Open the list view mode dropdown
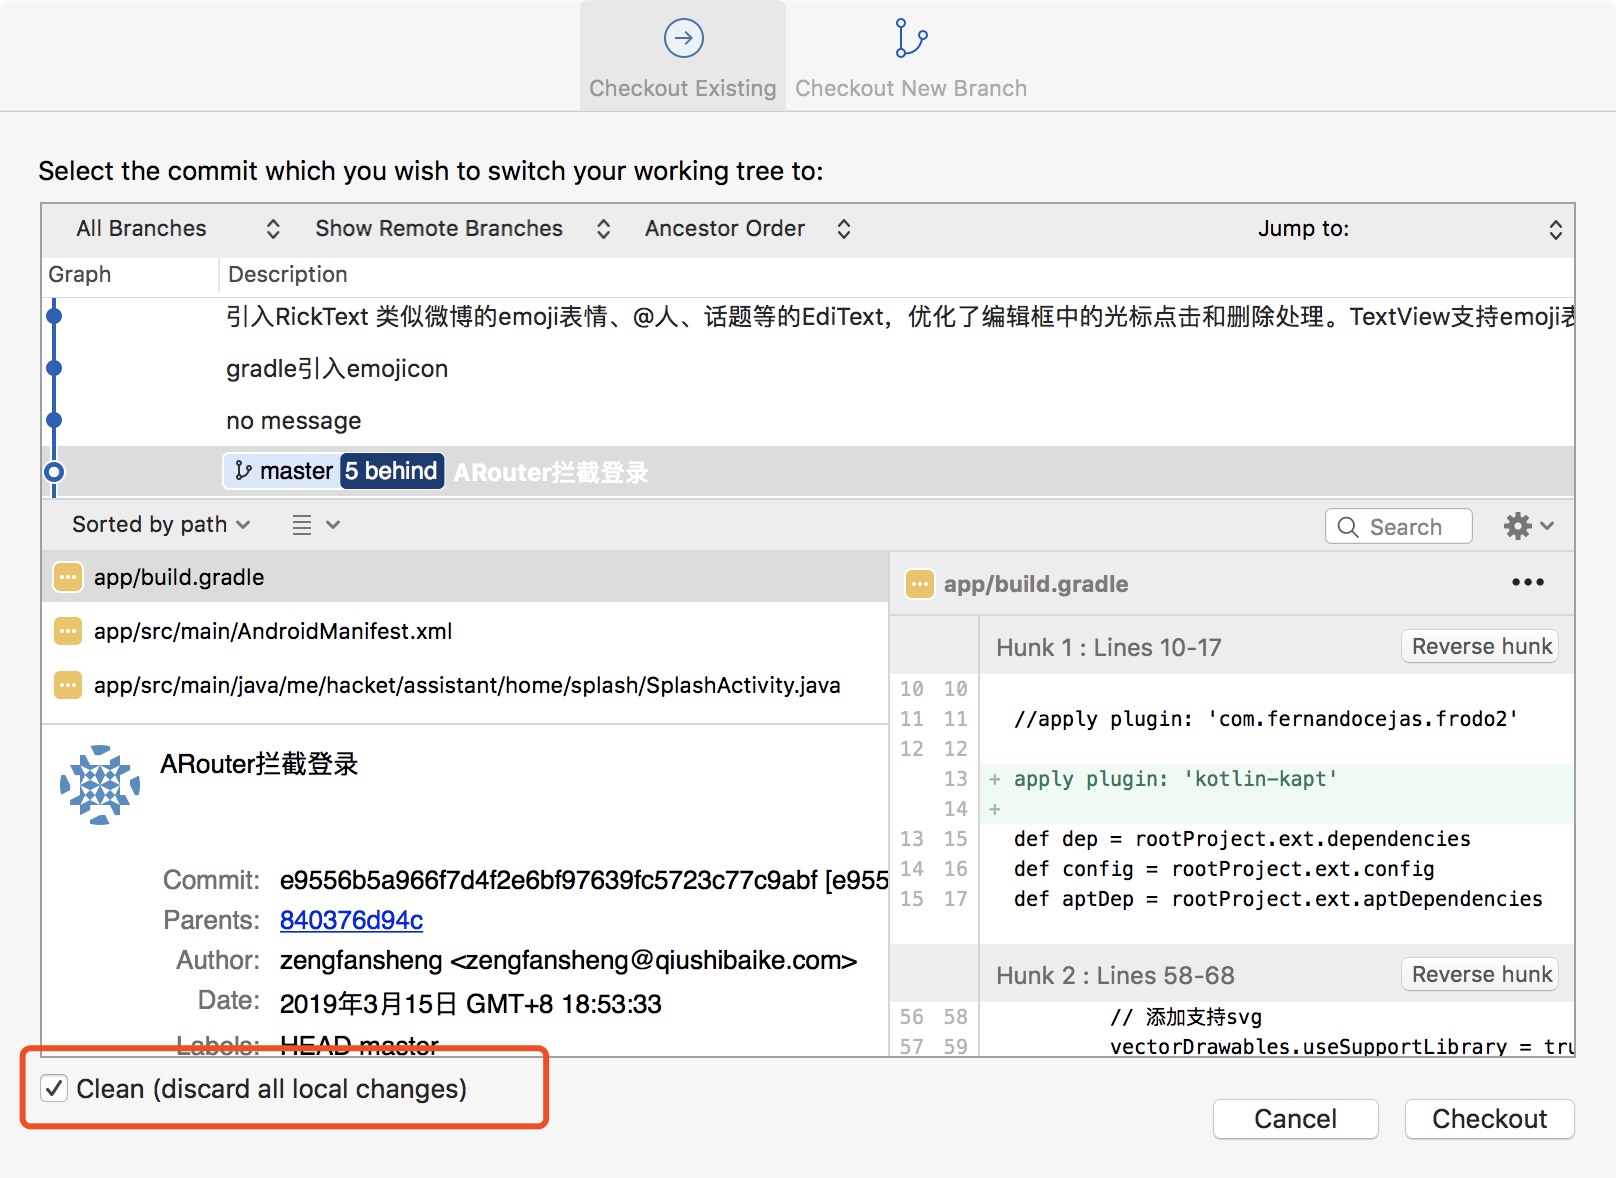This screenshot has width=1616, height=1178. tap(316, 525)
